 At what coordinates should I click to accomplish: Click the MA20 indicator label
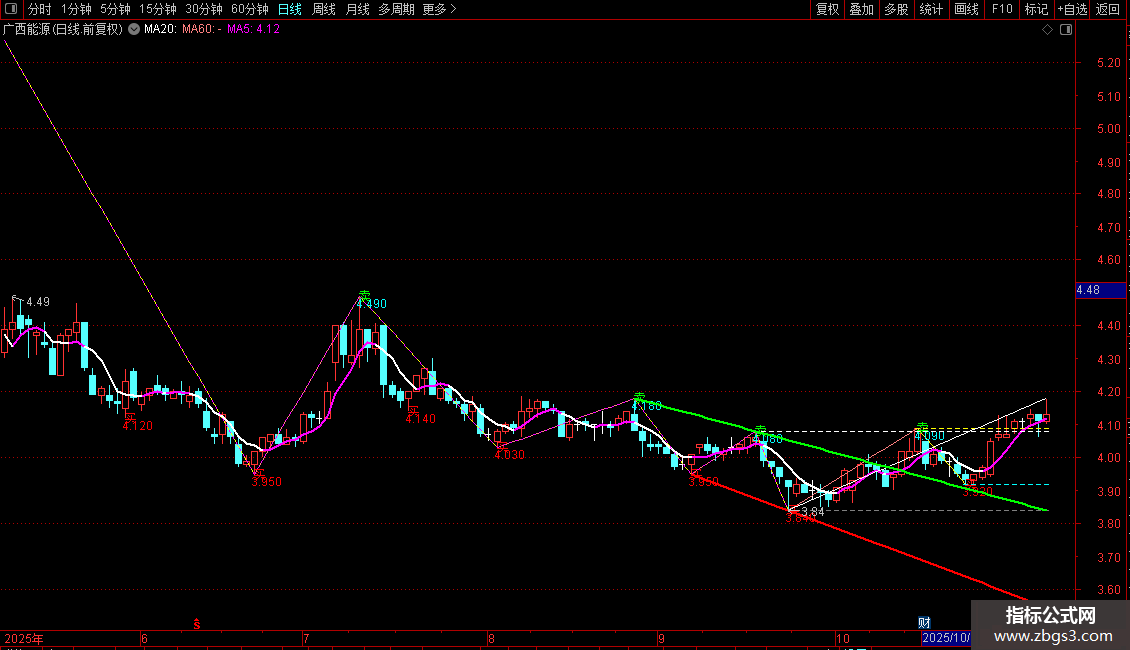click(160, 29)
